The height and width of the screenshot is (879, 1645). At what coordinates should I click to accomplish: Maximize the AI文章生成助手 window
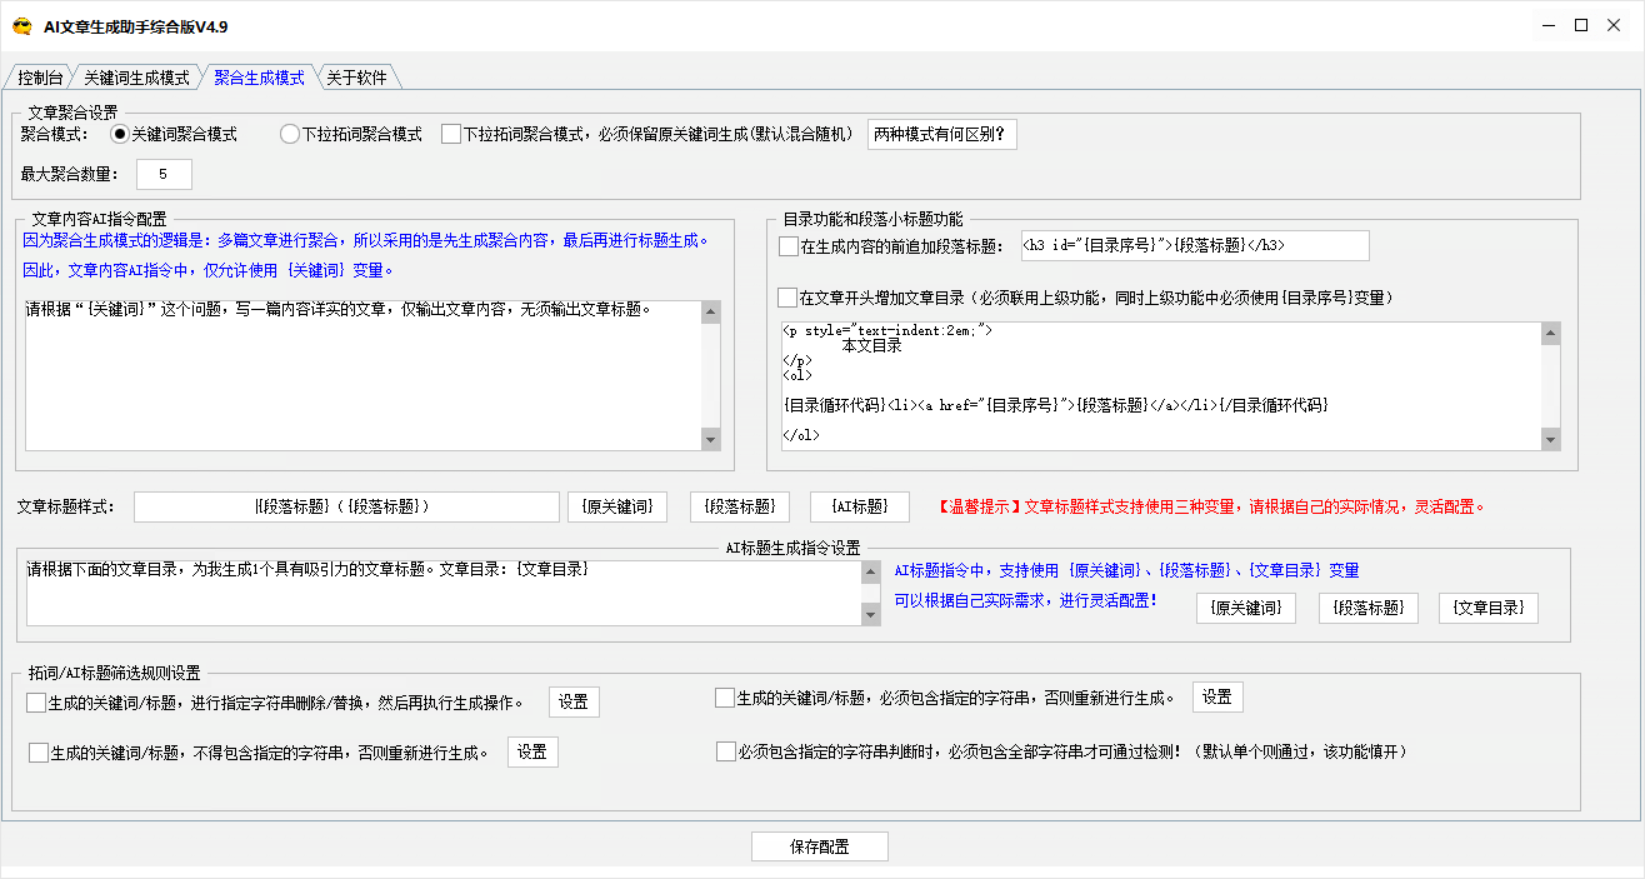[1581, 26]
